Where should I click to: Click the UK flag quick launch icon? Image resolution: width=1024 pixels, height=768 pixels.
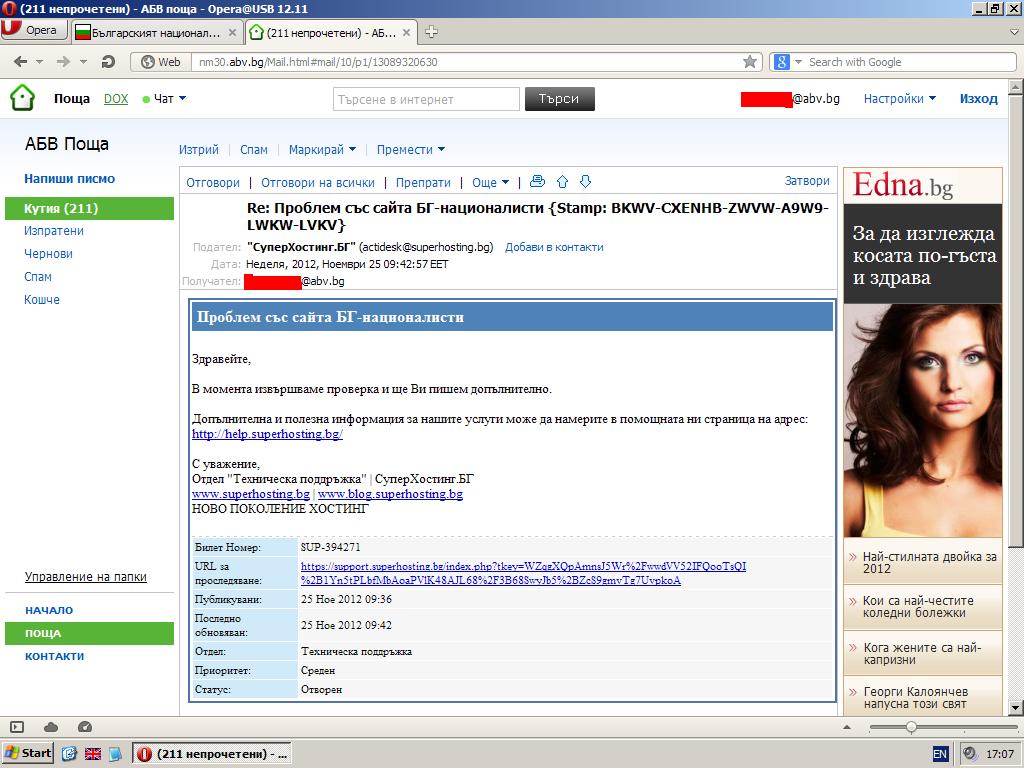93,754
